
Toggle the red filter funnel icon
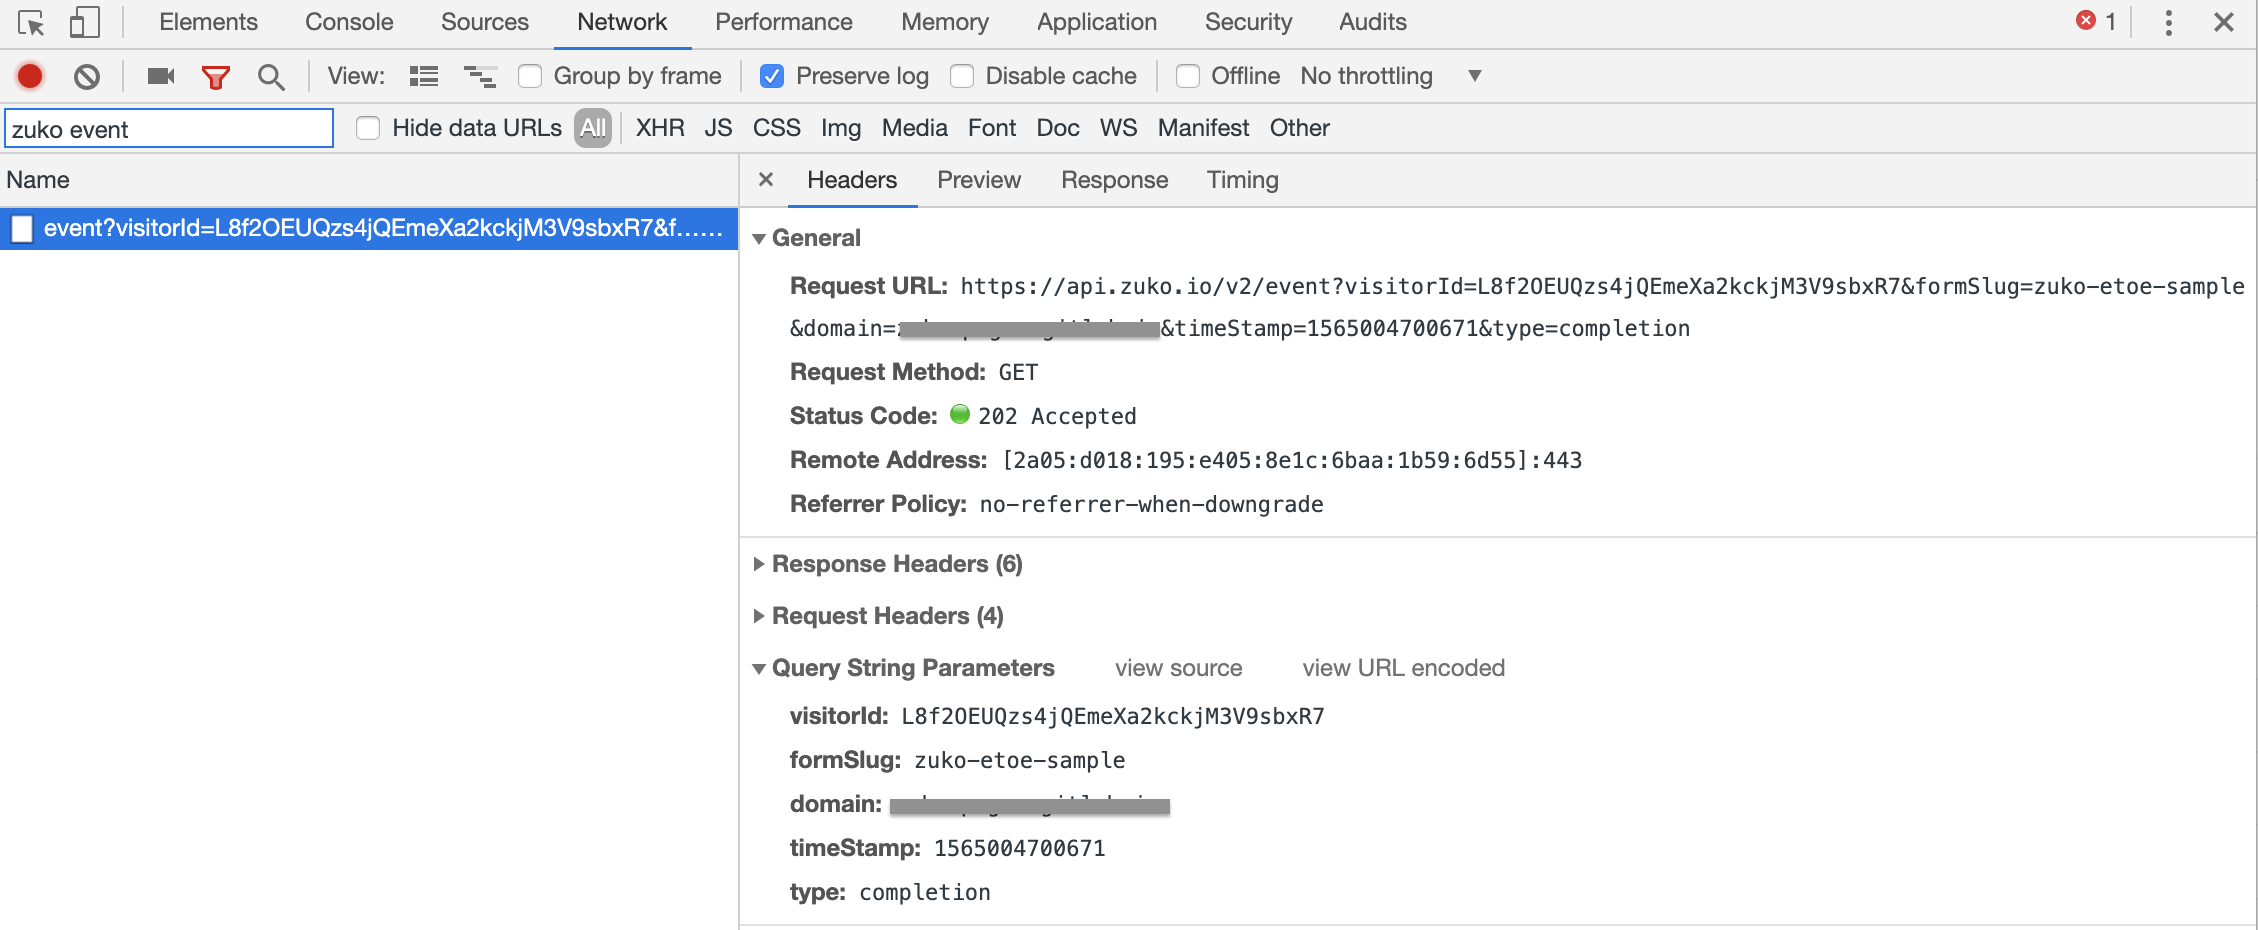tap(216, 77)
